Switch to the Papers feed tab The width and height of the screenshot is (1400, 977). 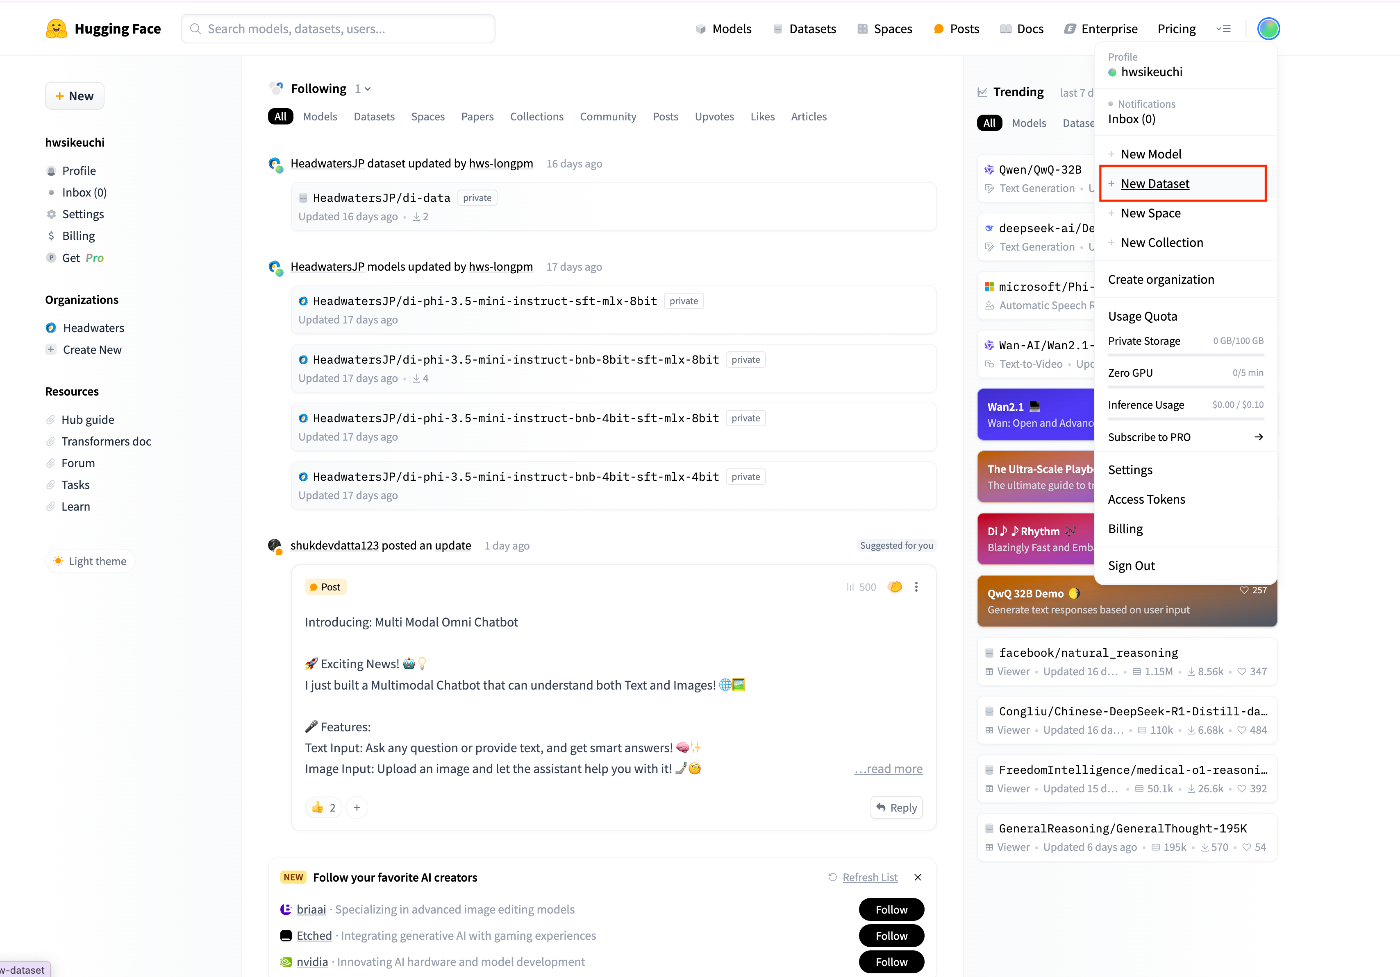click(477, 117)
